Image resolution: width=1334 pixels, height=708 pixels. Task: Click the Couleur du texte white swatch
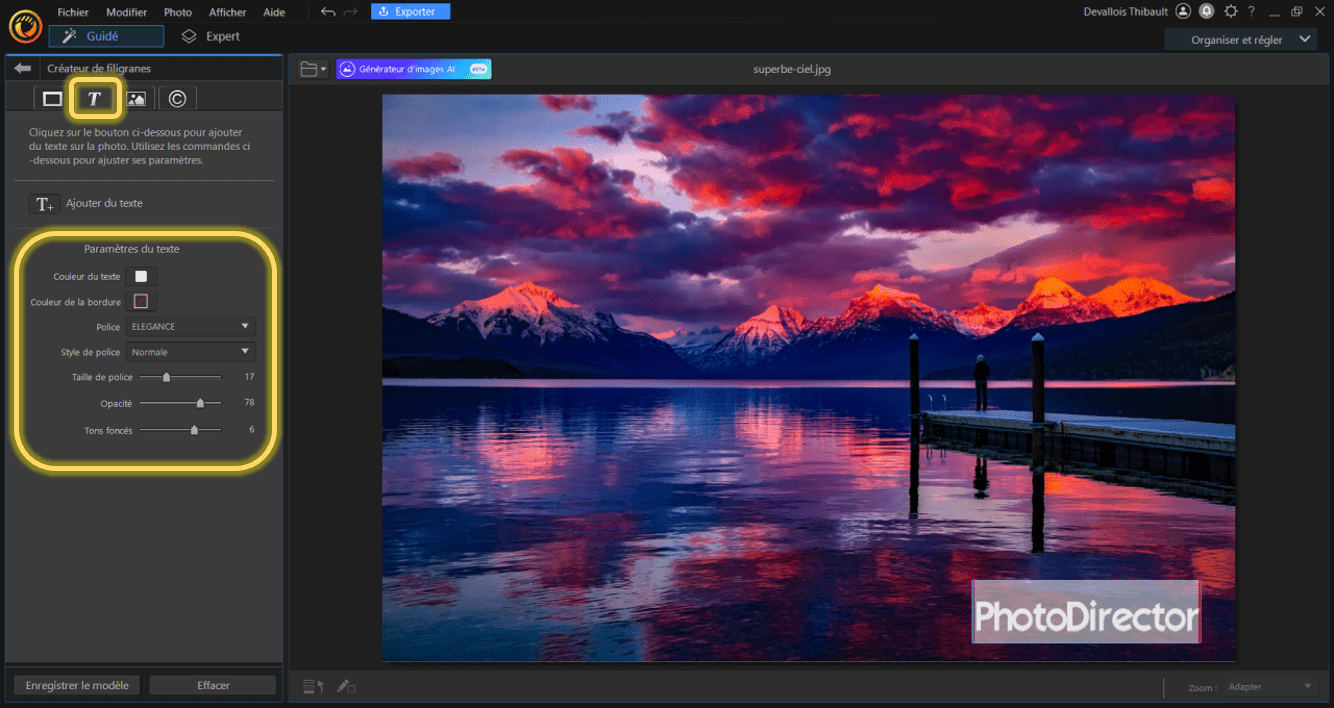click(141, 277)
